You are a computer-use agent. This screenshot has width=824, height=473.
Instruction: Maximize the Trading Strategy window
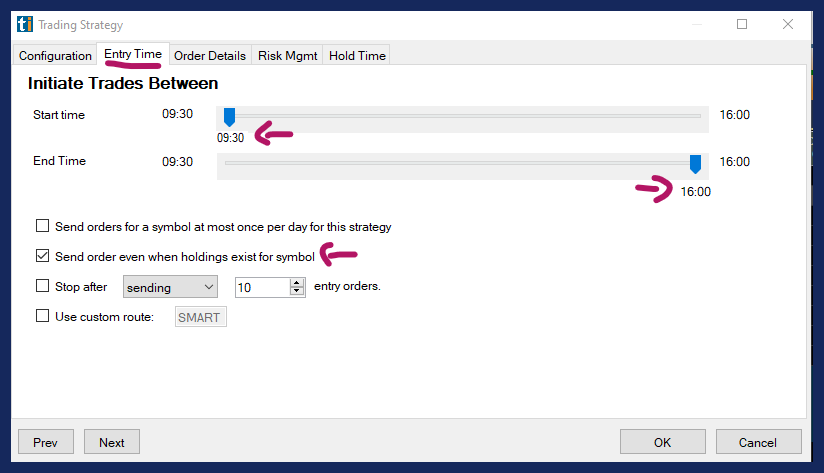coord(742,24)
